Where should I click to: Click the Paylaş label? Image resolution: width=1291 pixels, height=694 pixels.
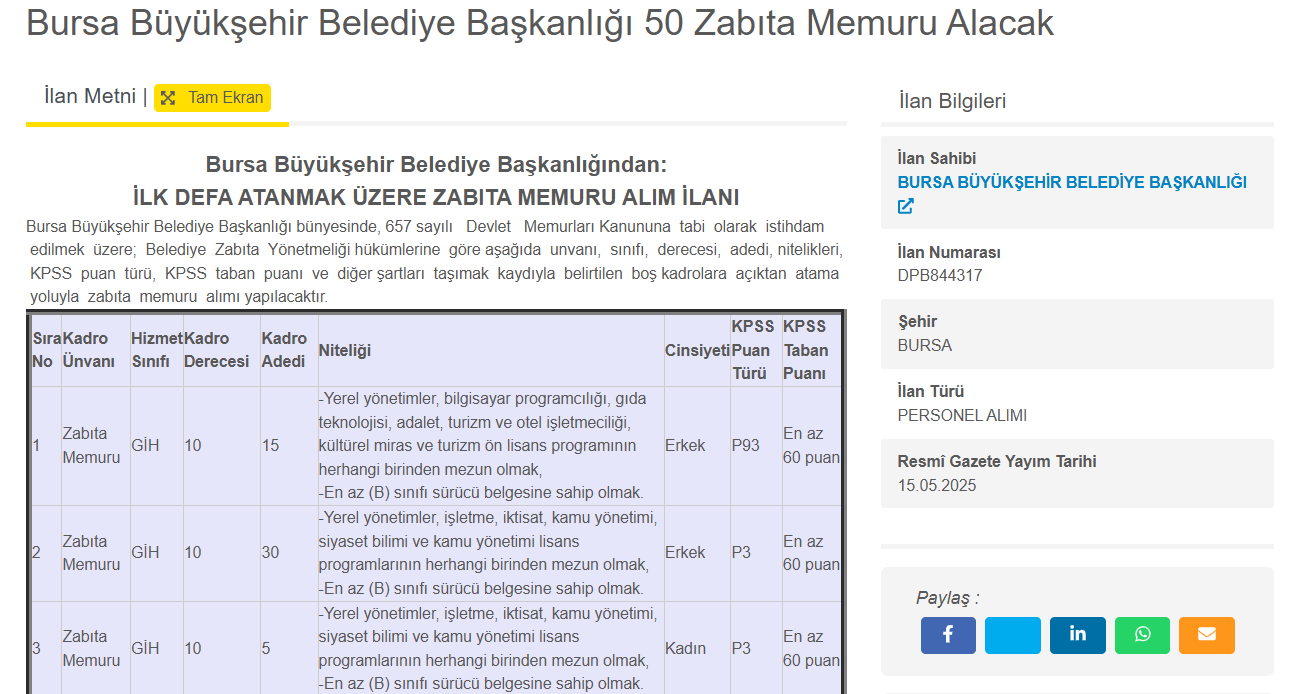click(x=948, y=598)
